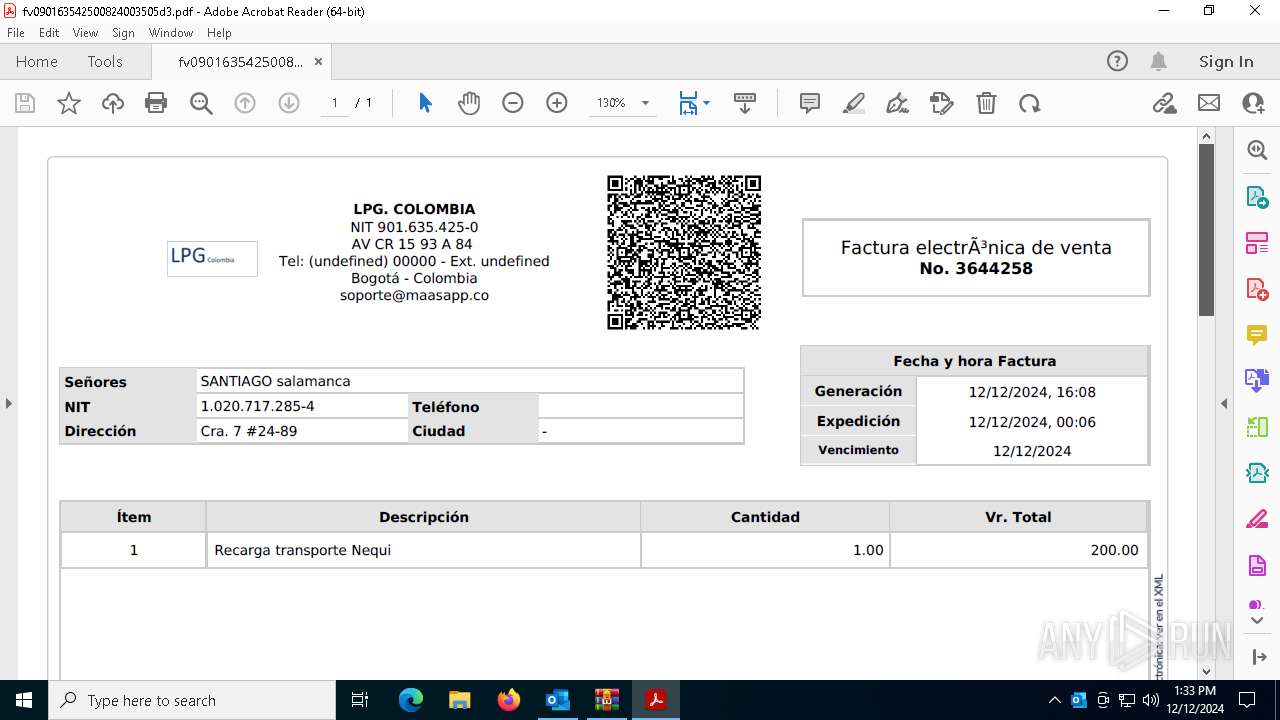This screenshot has height=720, width=1280.
Task: Go to the previous page with the up arrow
Action: click(x=245, y=103)
